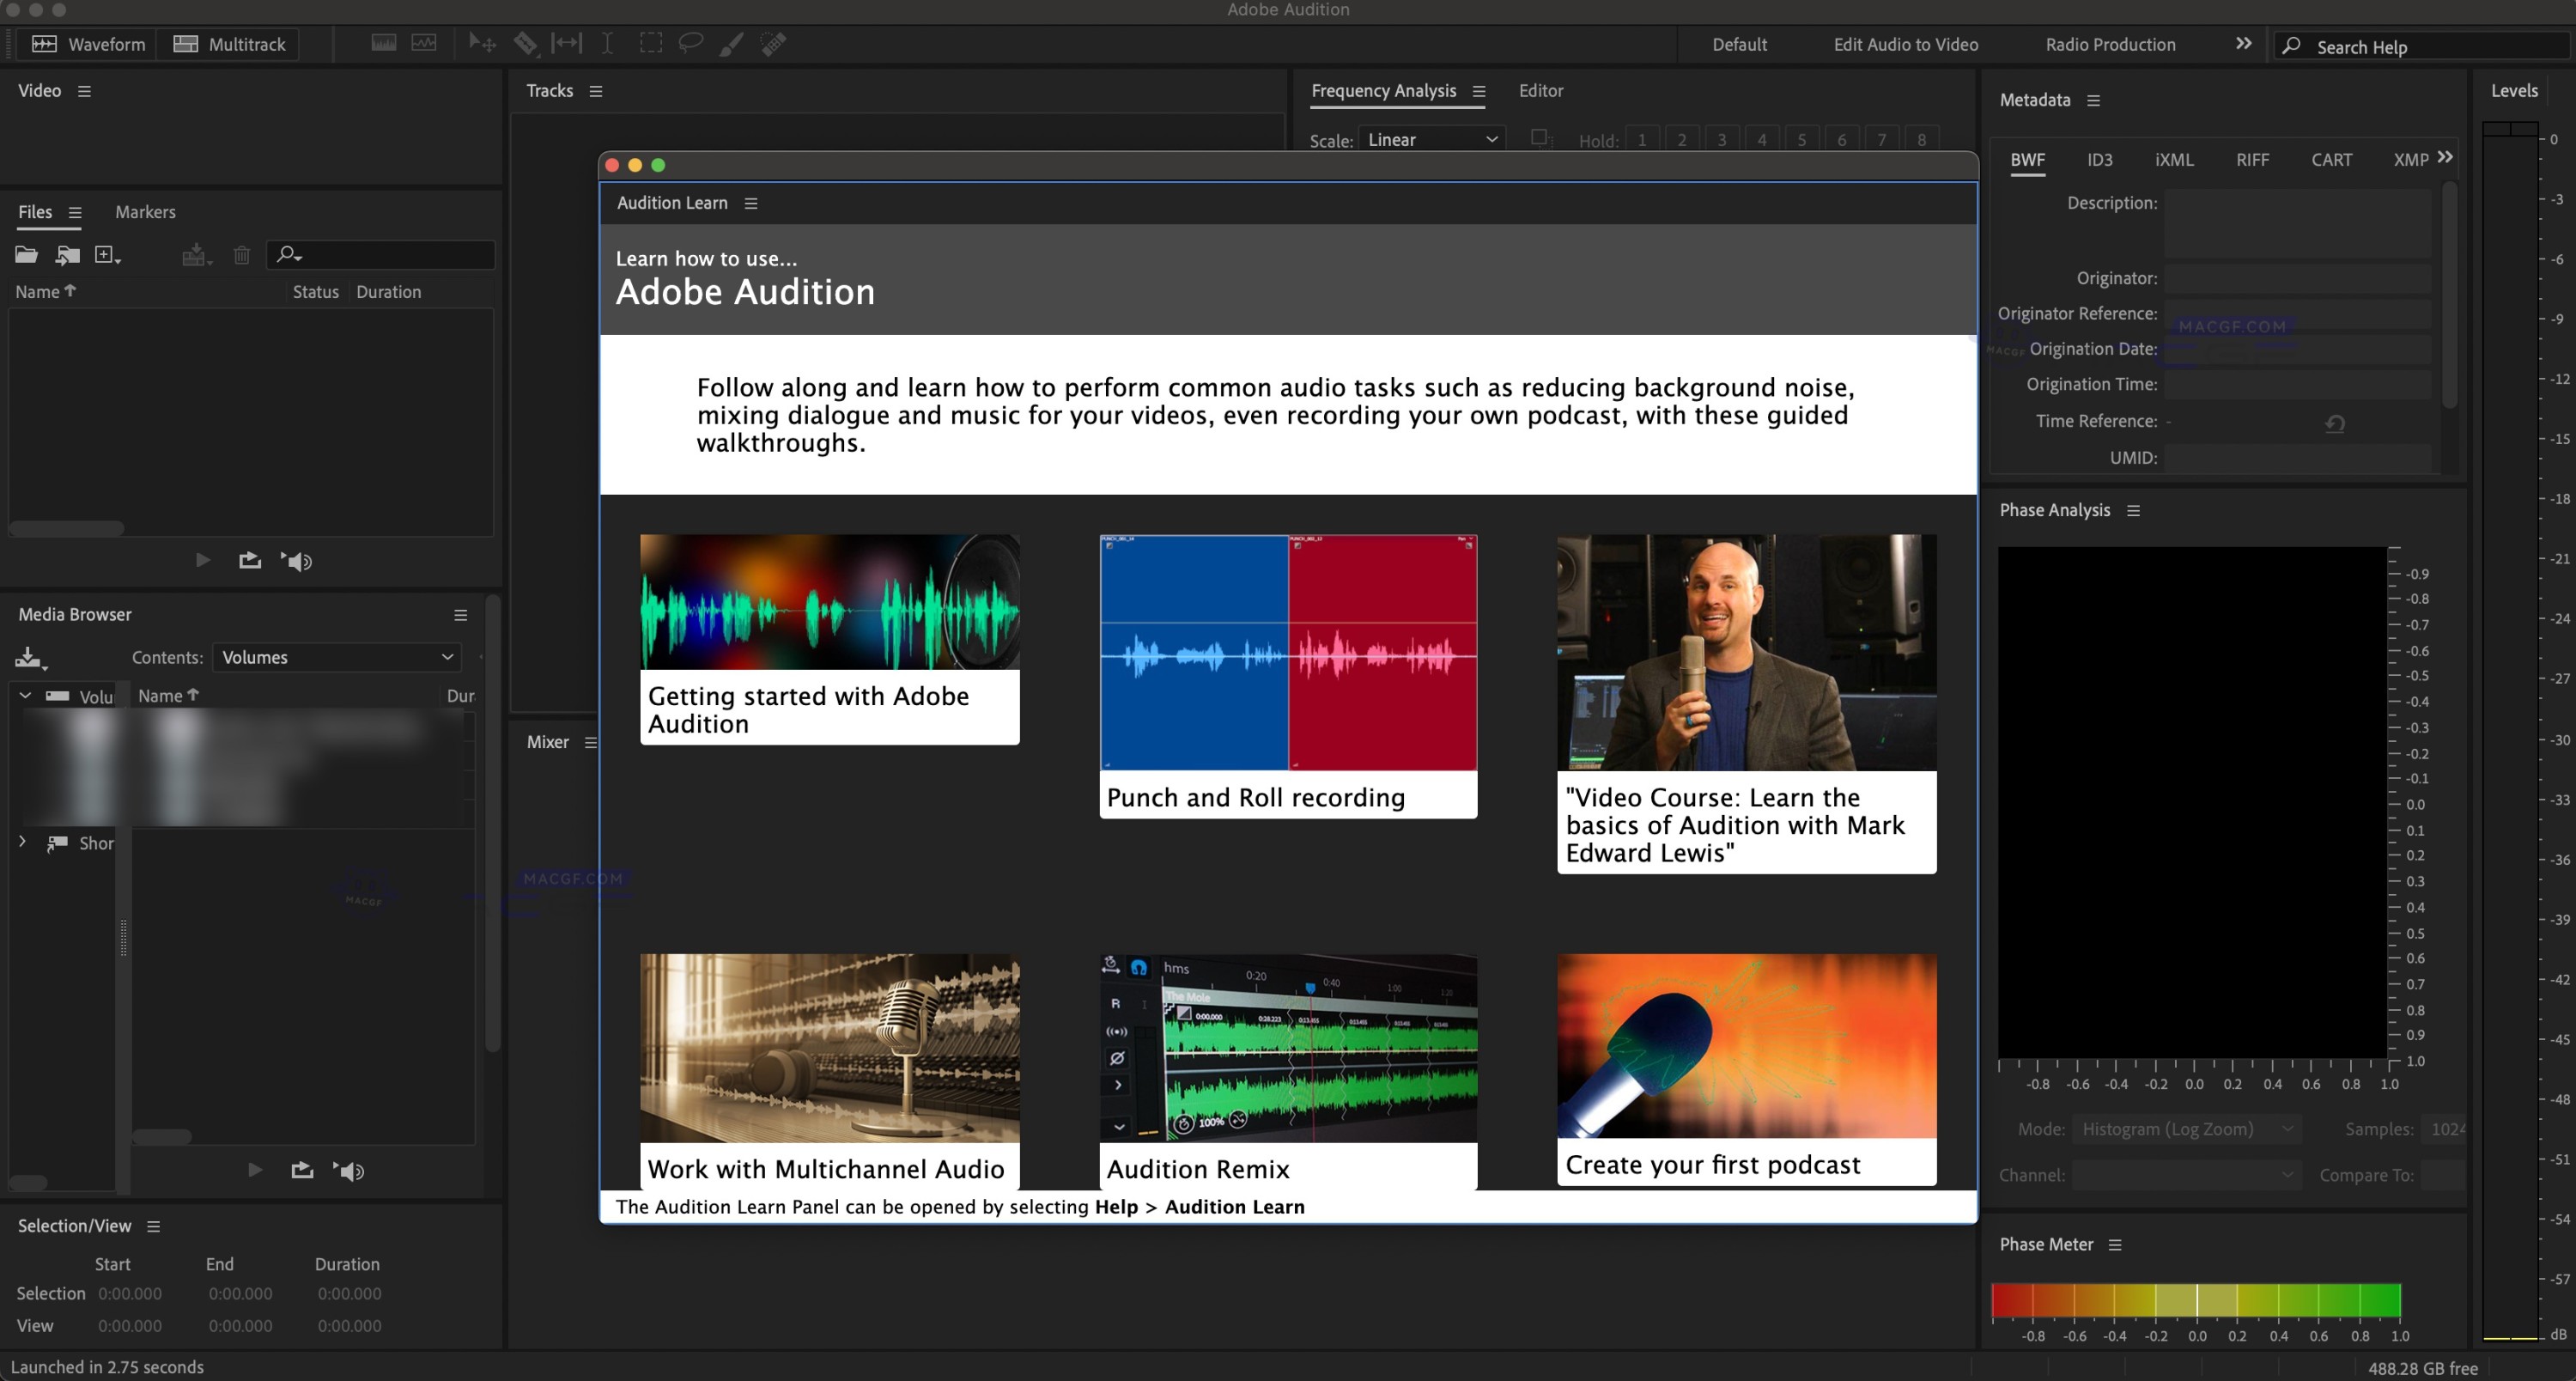Toggle auto-play speaker icon in Files panel

tap(297, 561)
